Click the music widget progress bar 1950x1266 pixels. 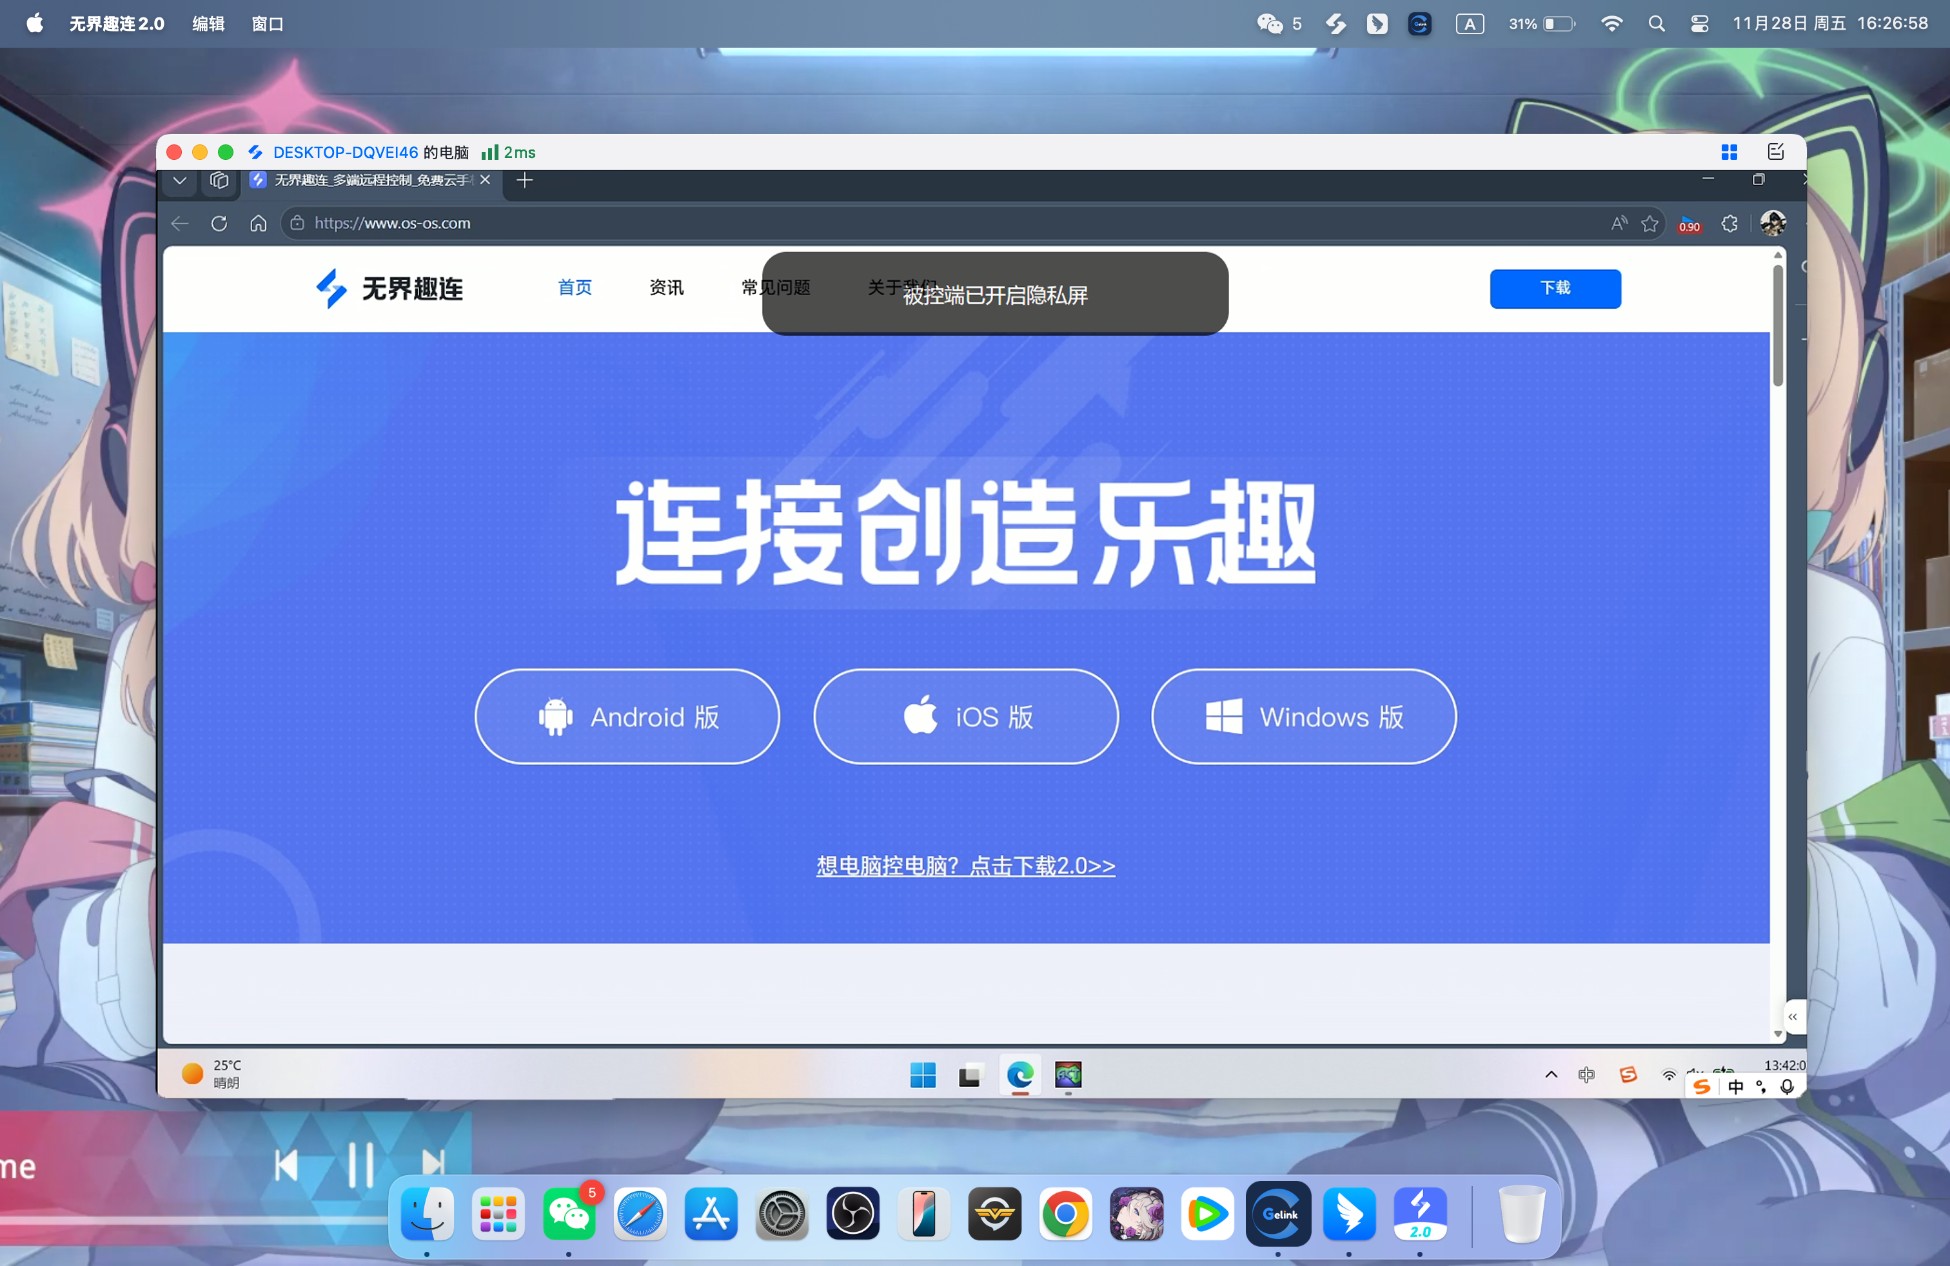point(195,1220)
